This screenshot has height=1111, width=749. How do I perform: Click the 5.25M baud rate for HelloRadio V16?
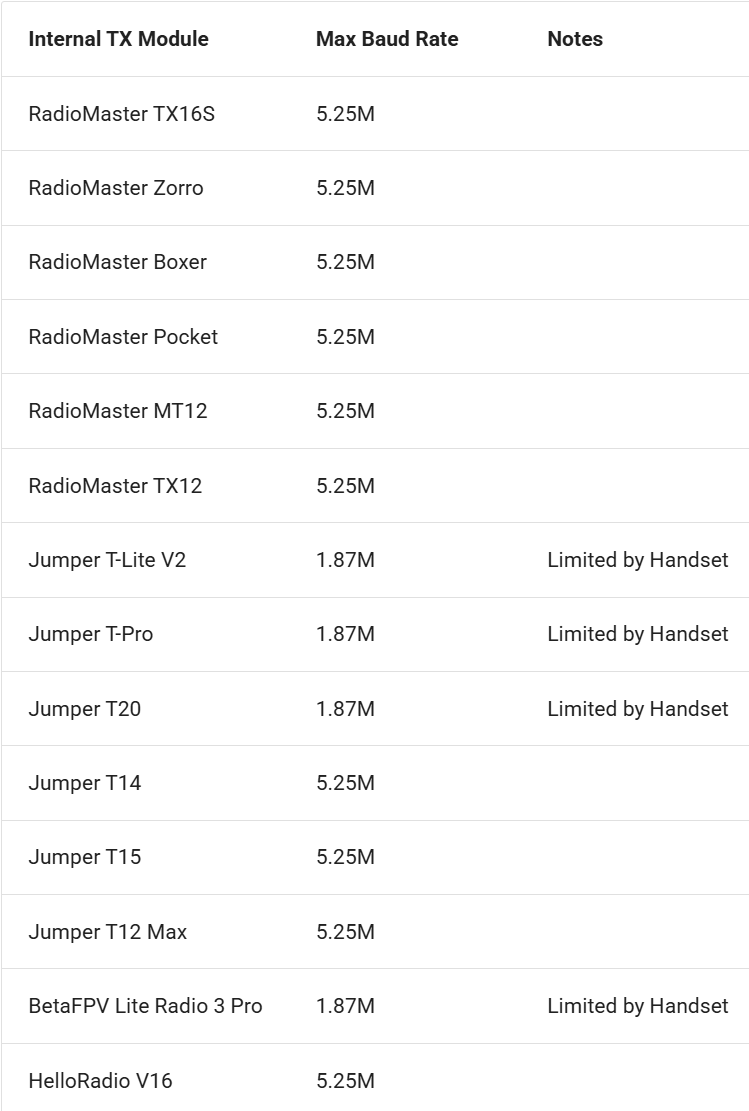click(x=345, y=1081)
